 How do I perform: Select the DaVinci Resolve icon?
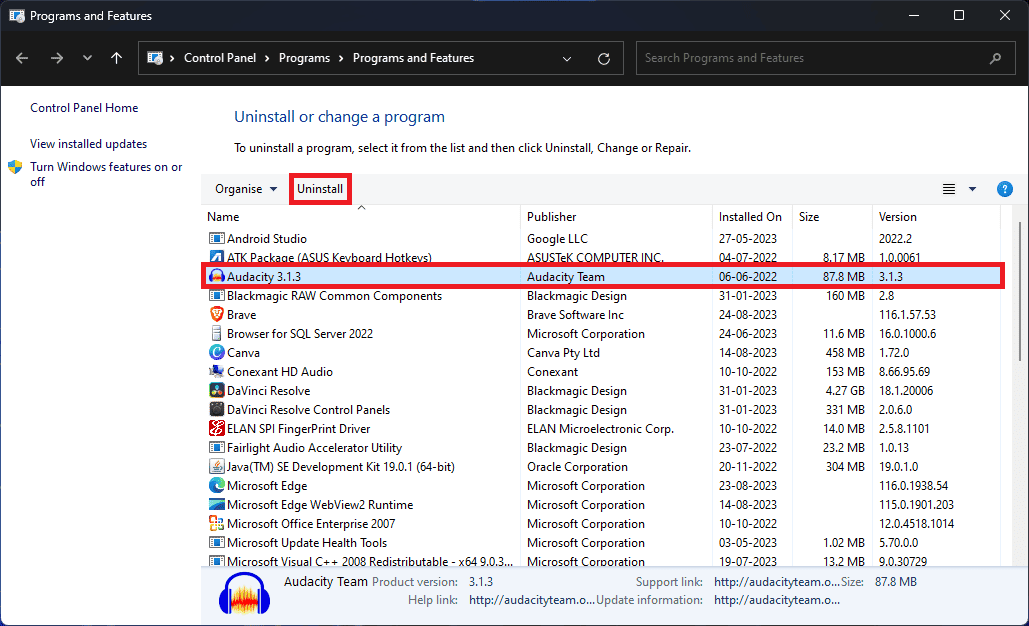coord(217,390)
